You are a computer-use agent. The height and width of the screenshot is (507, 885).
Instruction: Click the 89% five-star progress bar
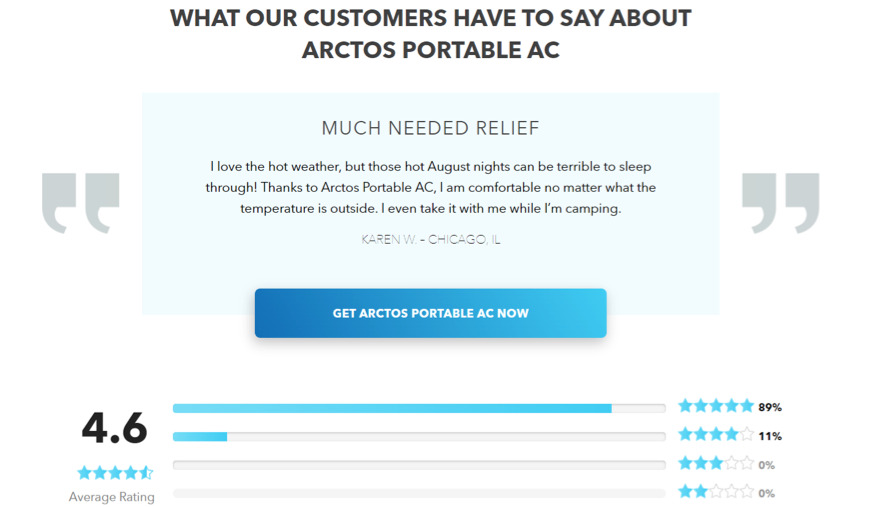[419, 408]
